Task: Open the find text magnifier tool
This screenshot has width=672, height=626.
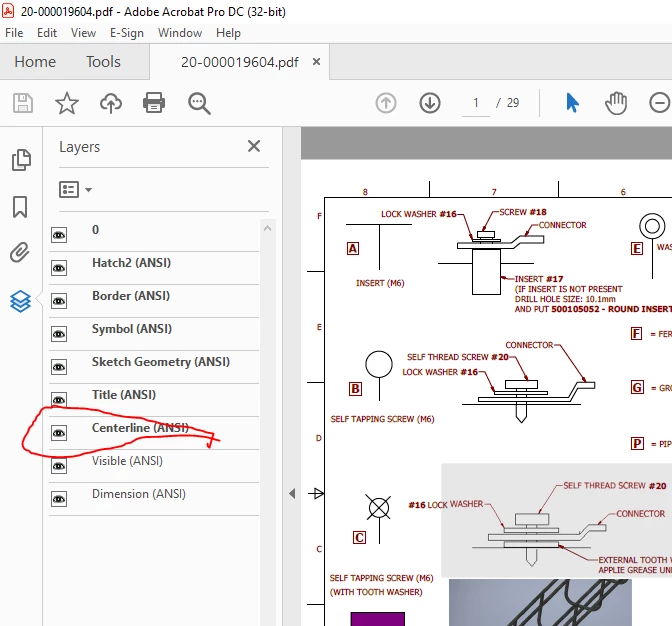Action: click(x=199, y=103)
